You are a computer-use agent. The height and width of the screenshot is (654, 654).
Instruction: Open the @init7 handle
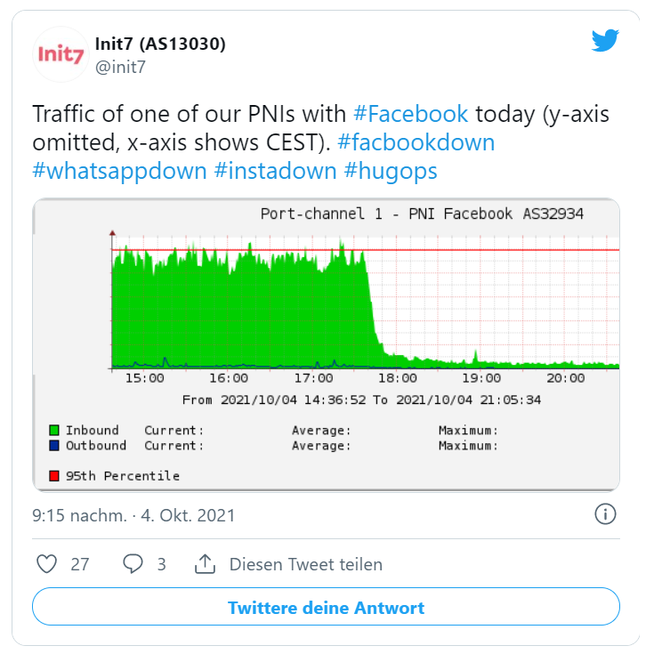click(120, 67)
